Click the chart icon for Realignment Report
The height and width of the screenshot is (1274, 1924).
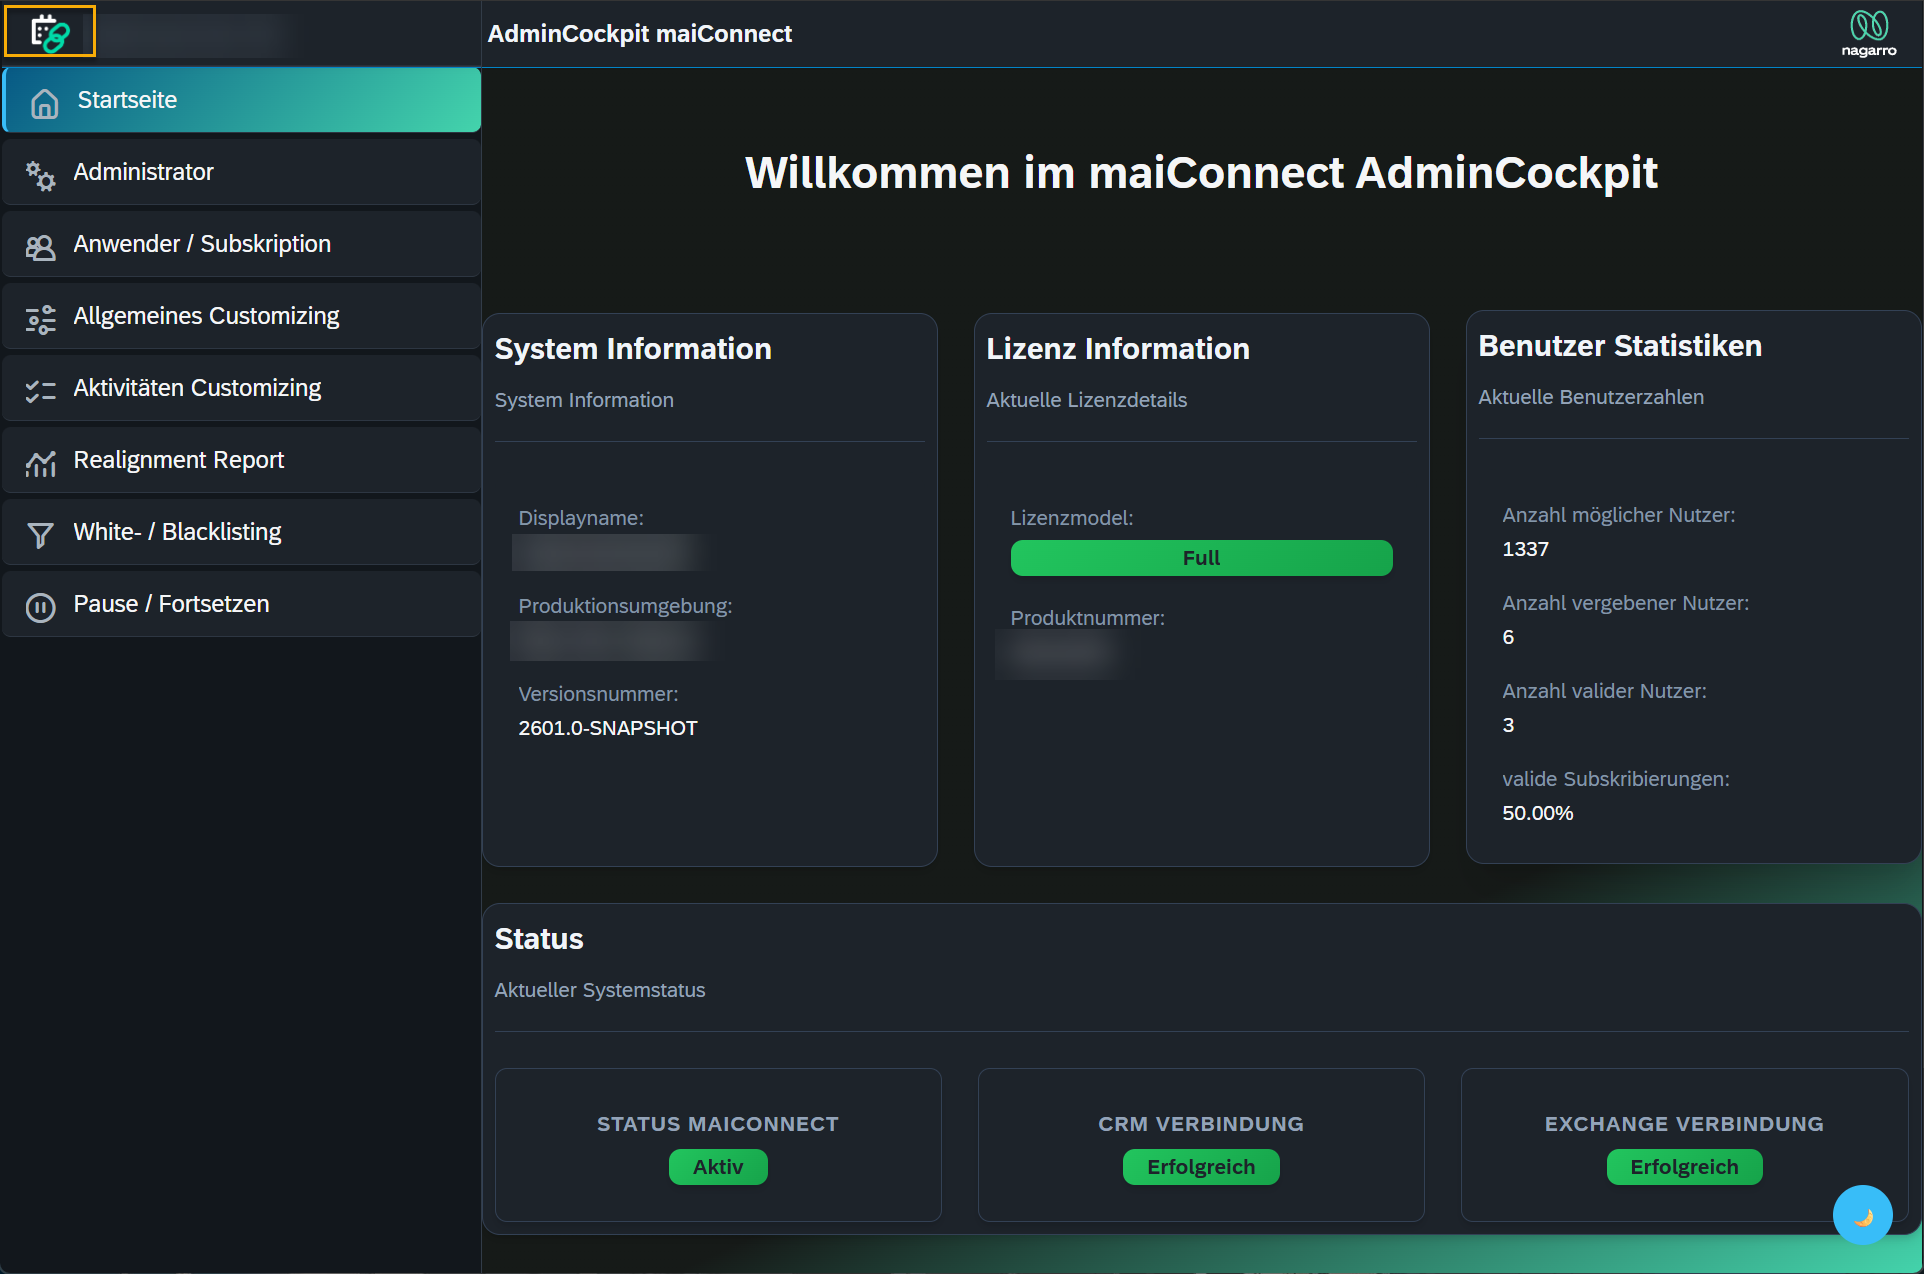pyautogui.click(x=40, y=463)
